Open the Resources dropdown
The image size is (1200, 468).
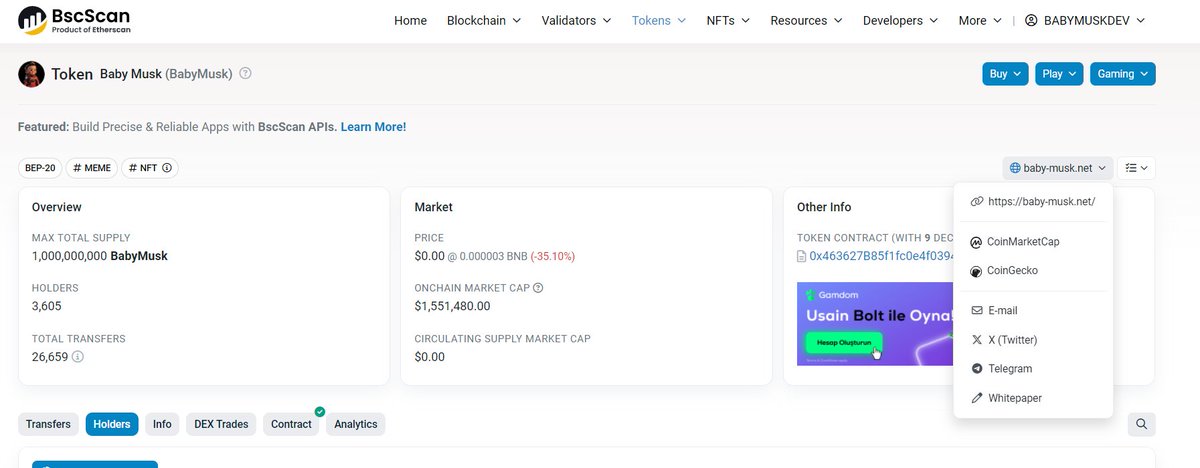click(x=806, y=21)
